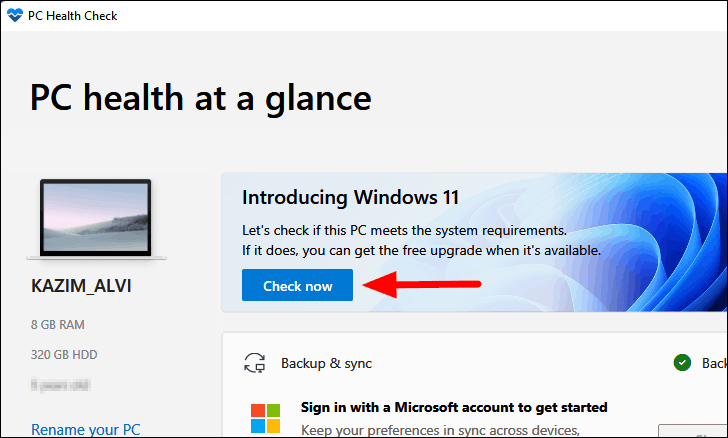Click the Backup & sync section label
This screenshot has width=728, height=438.
[x=326, y=363]
